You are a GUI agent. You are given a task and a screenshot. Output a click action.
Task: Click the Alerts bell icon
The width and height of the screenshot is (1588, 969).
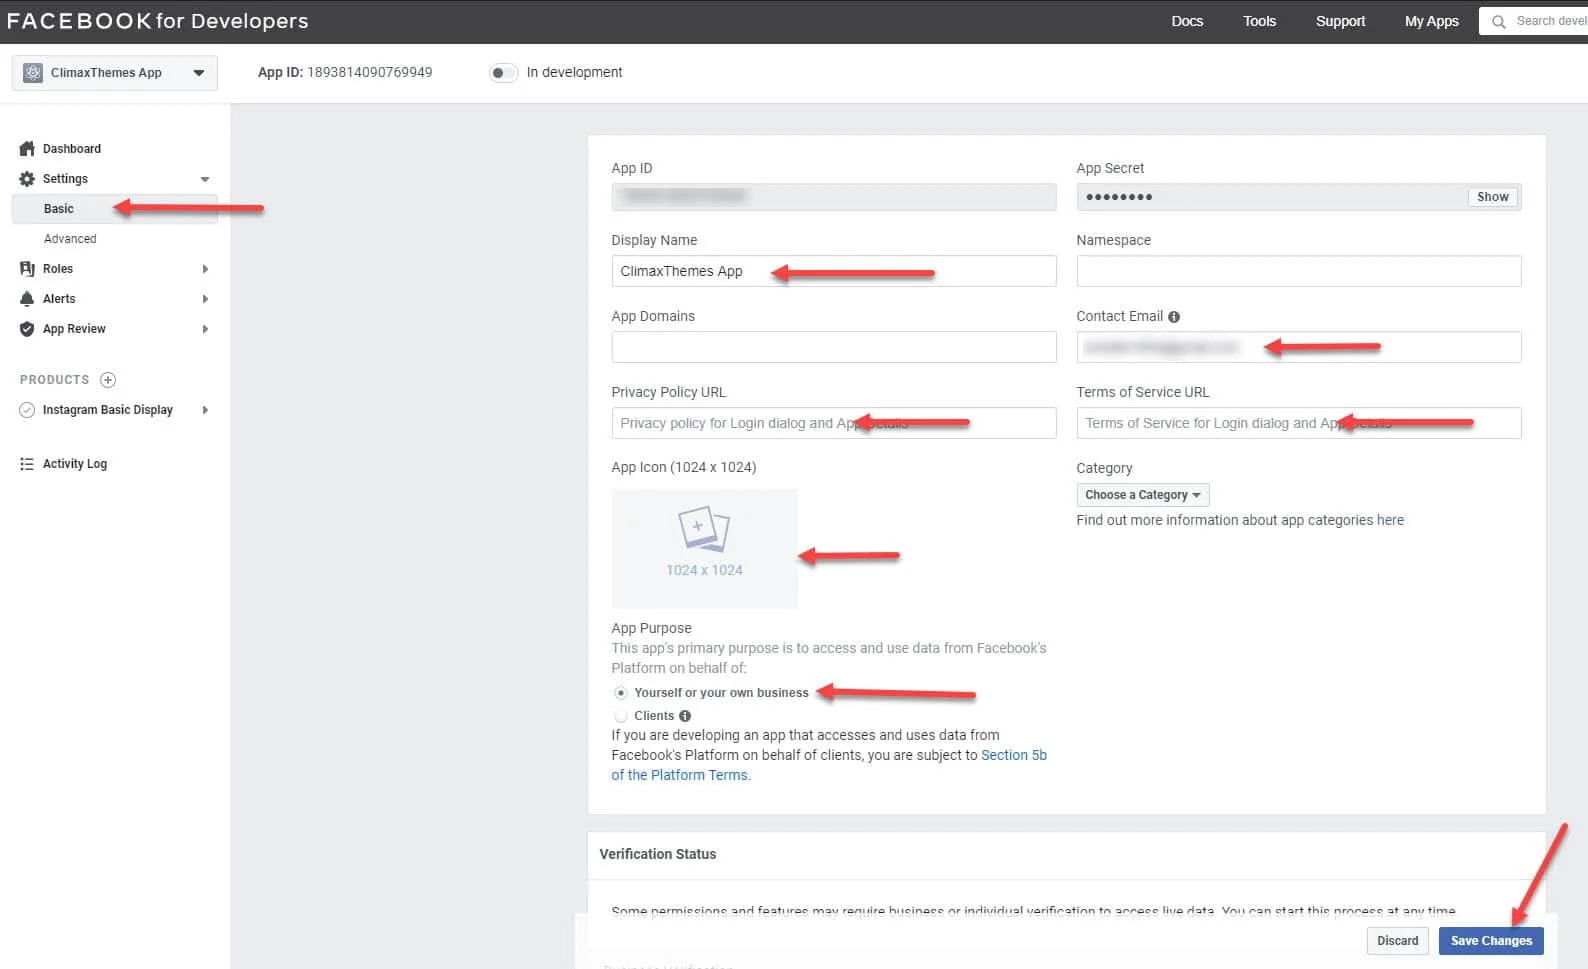point(27,299)
